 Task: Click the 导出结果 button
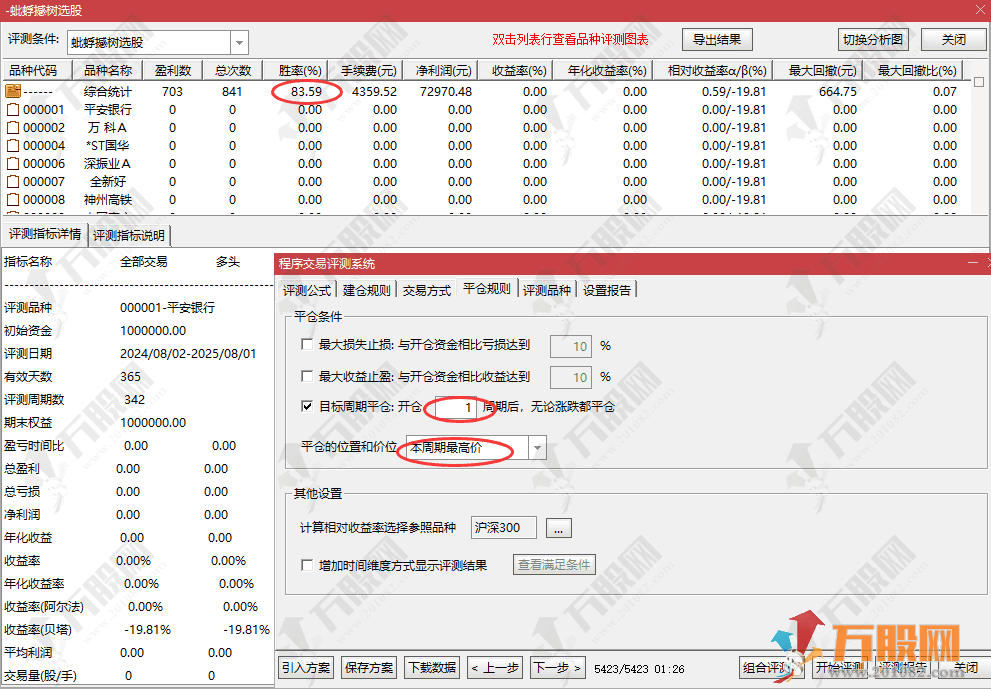tap(717, 40)
